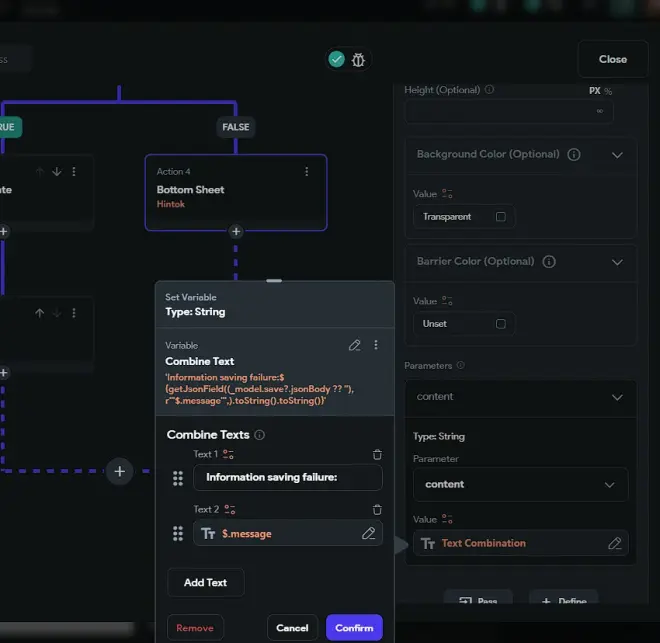
Task: Delete Text 2 with trash icon
Action: point(377,510)
